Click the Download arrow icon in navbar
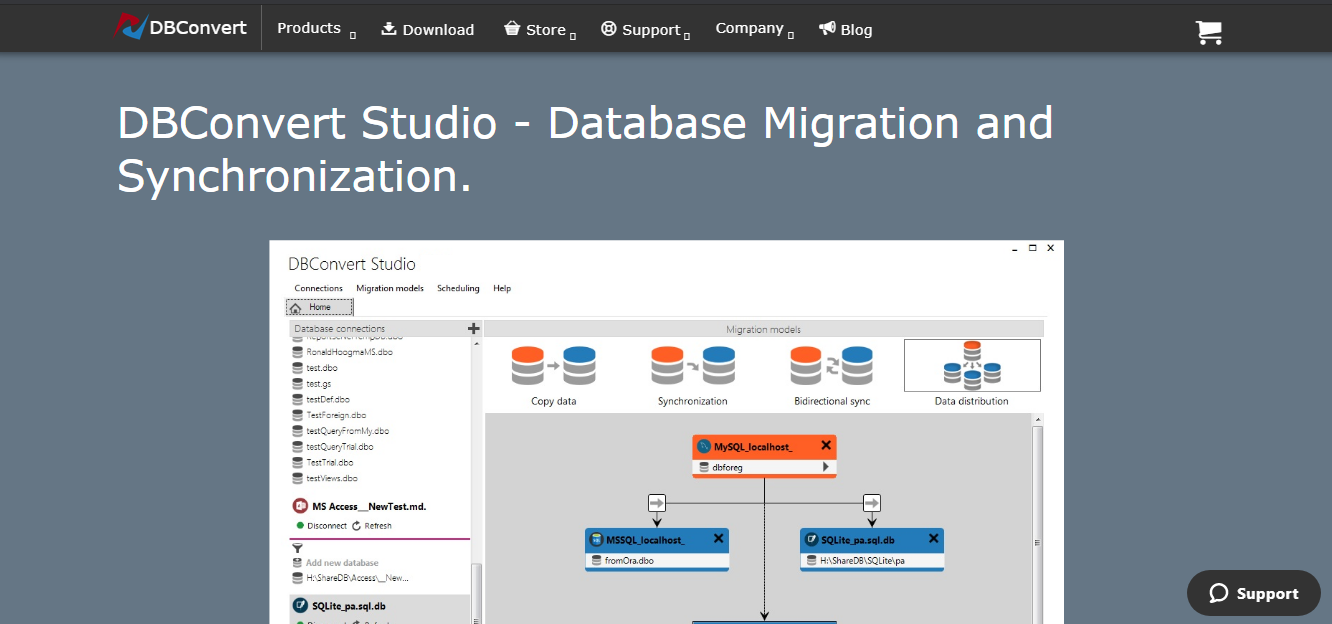 pos(389,29)
